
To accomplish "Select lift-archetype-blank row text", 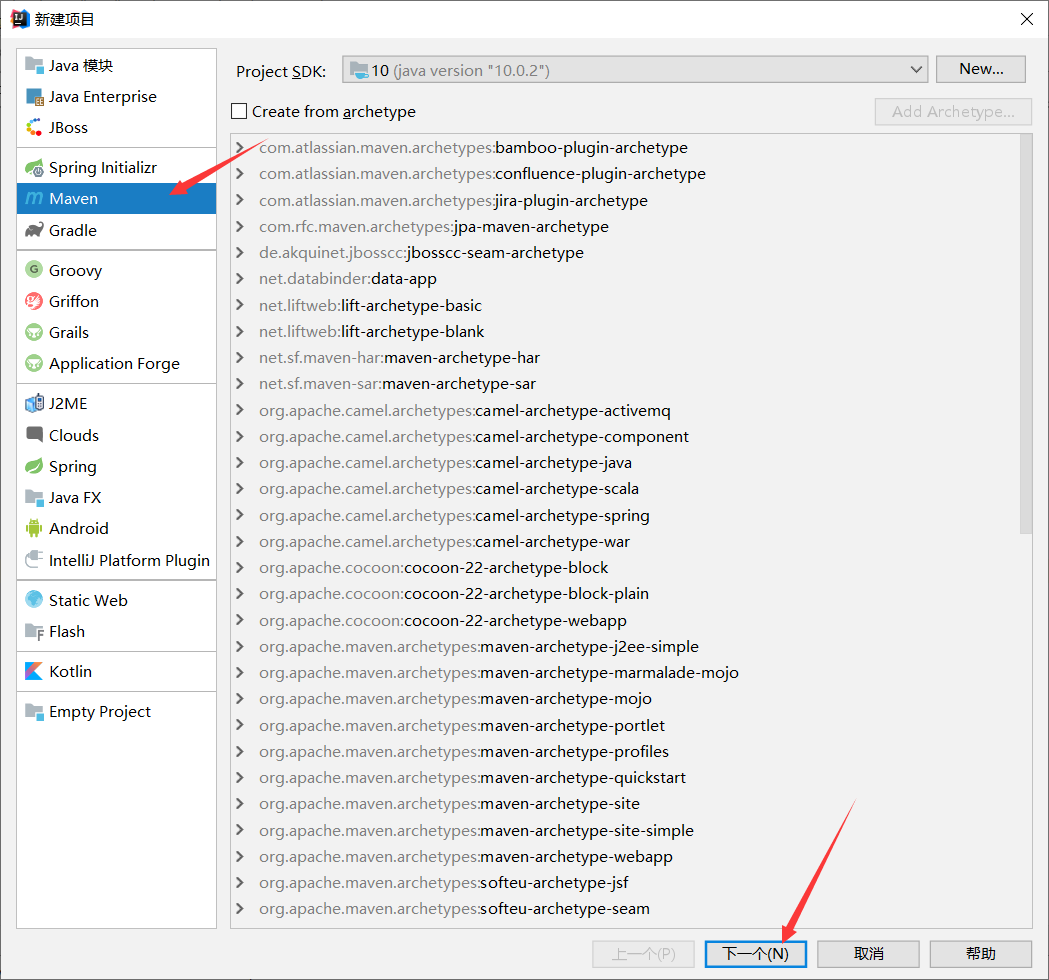I will coord(371,331).
